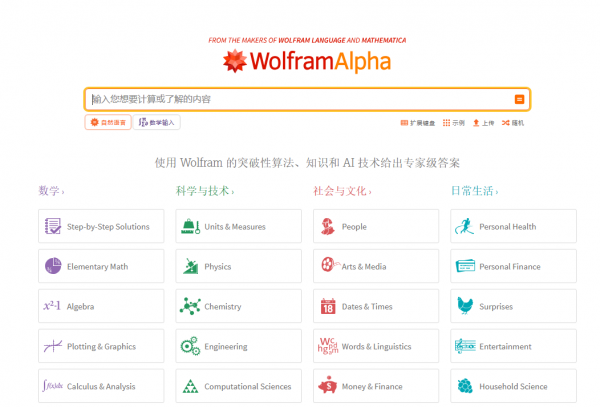Click the Words & Linguistics letters icon

coord(328,345)
